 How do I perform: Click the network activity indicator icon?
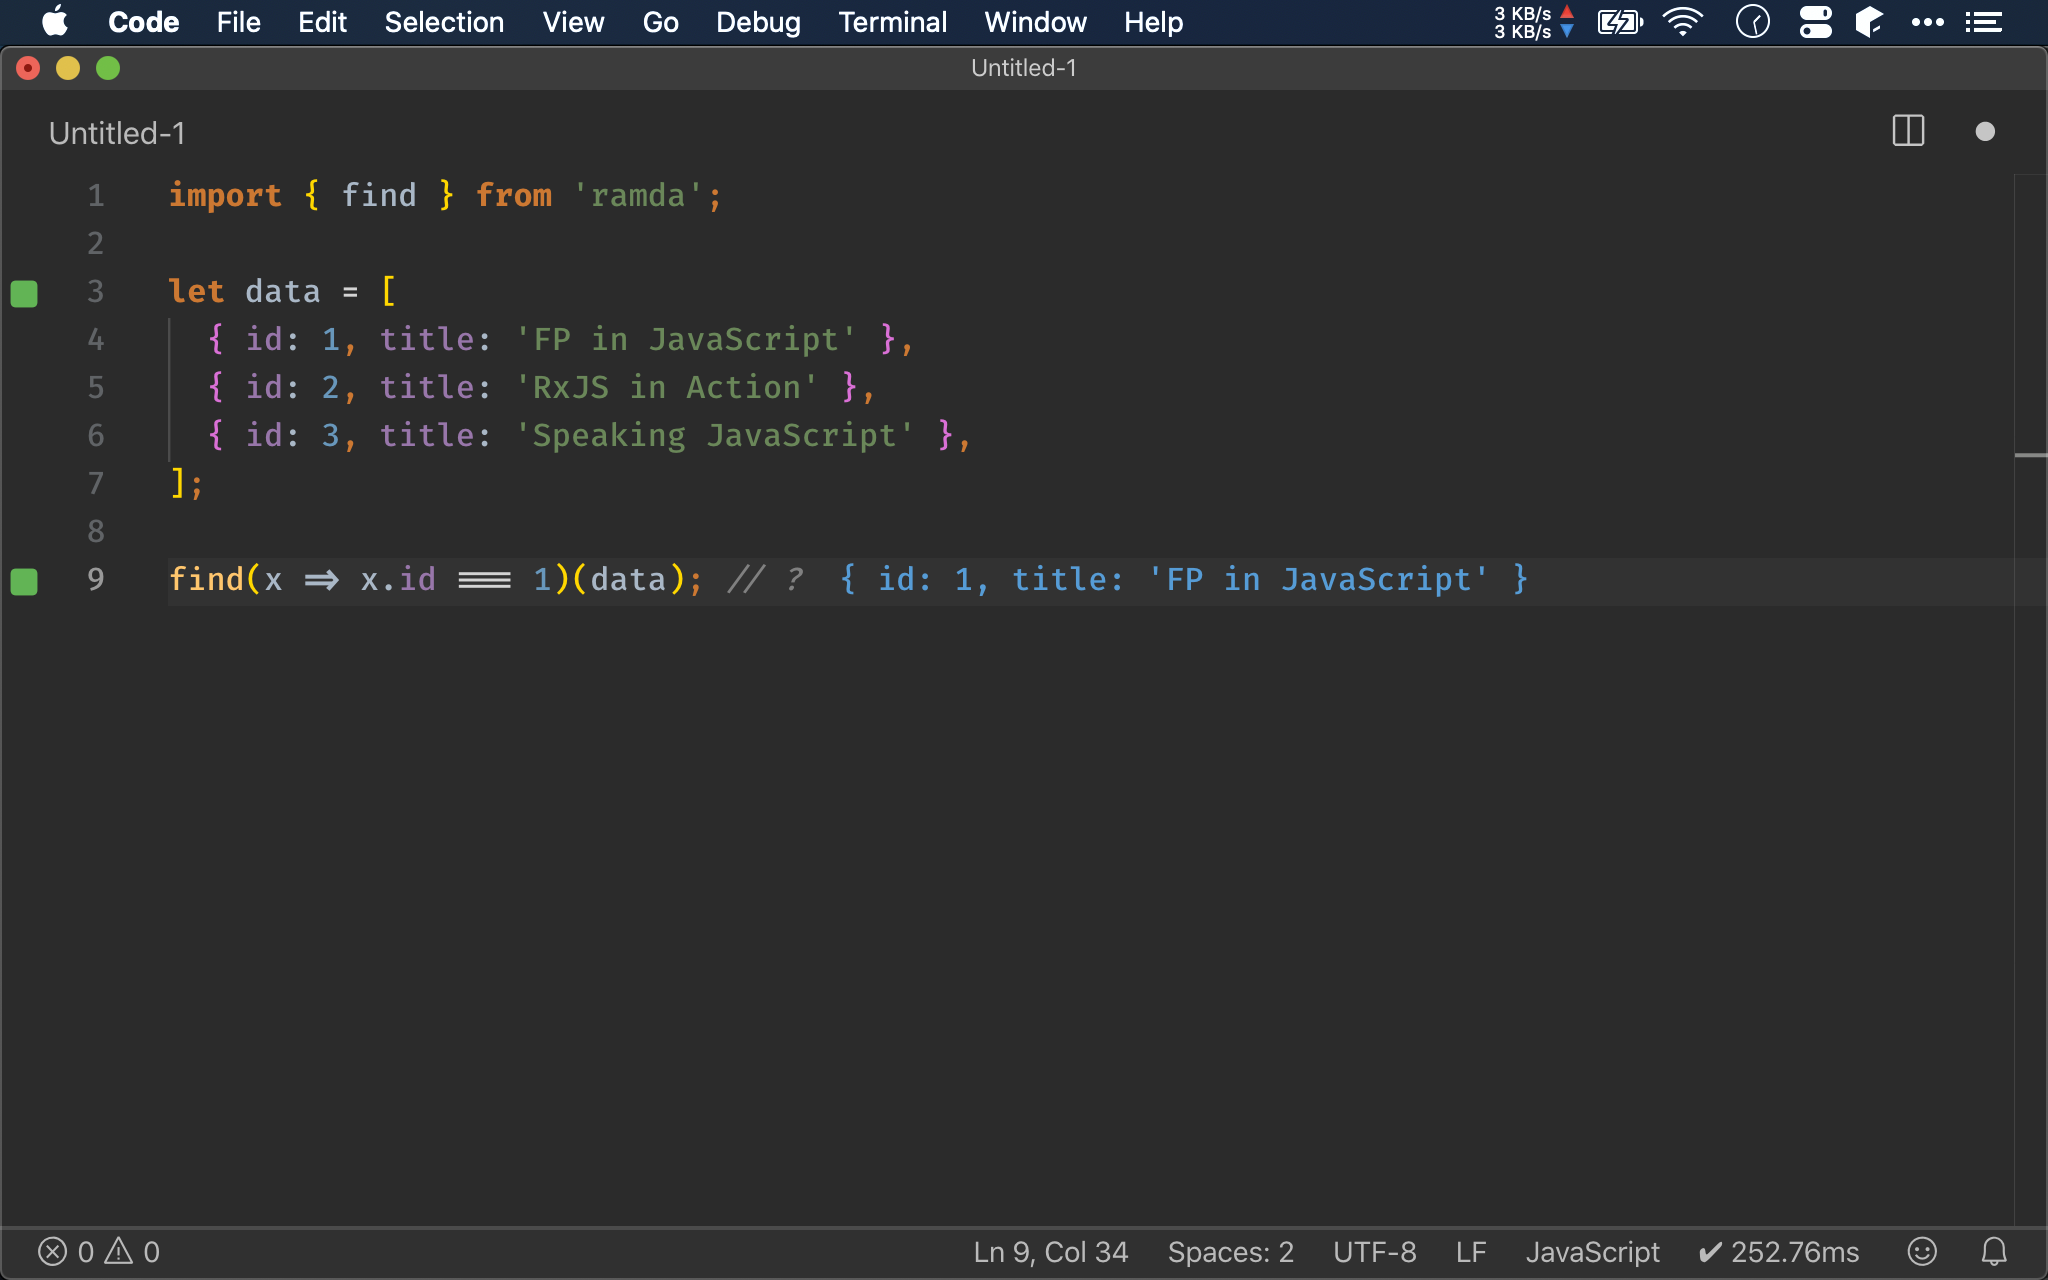(x=1526, y=22)
